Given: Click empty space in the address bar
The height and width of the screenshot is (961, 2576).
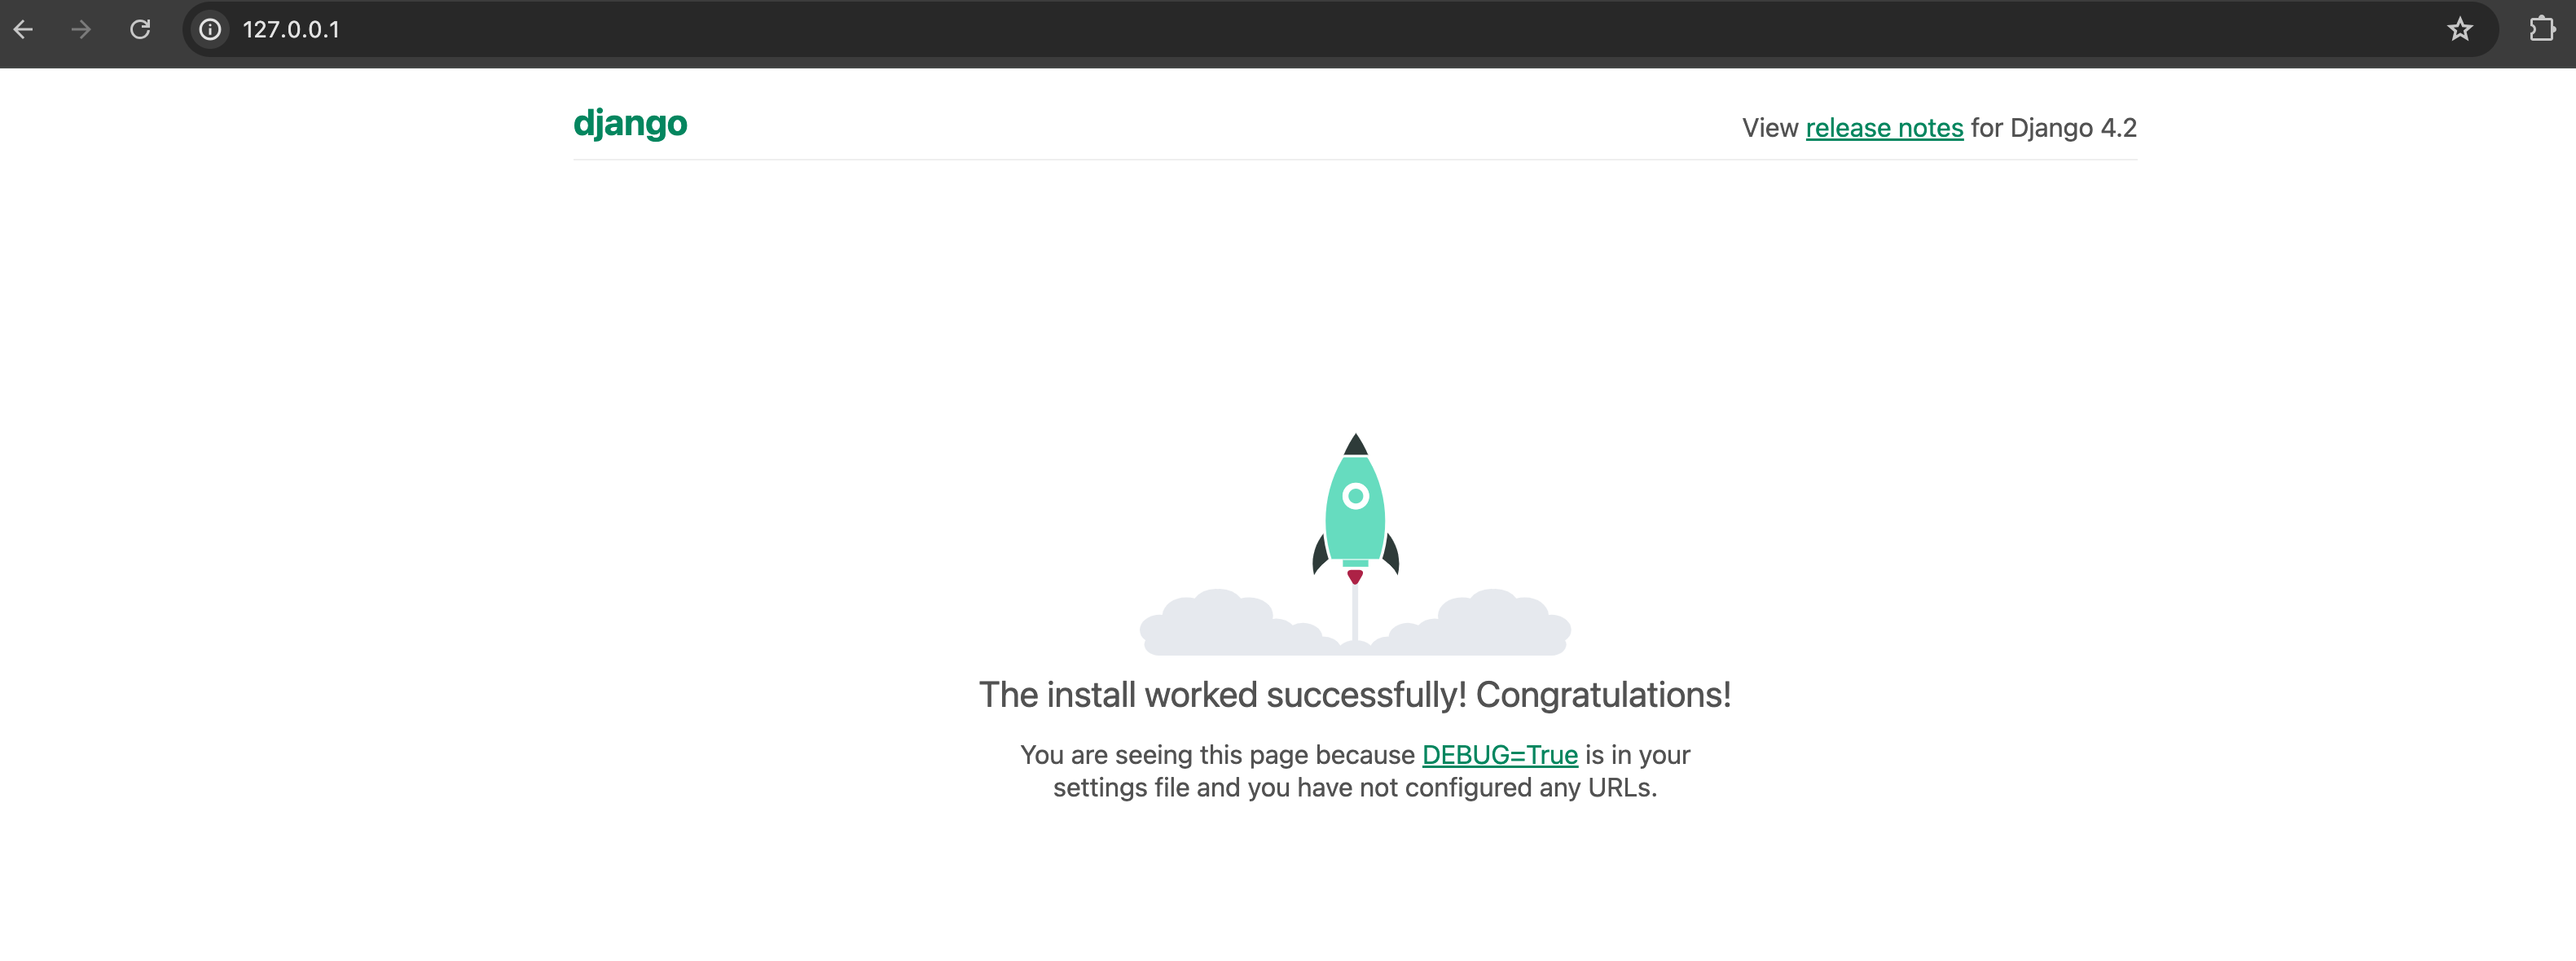Looking at the screenshot, I should pos(1300,29).
